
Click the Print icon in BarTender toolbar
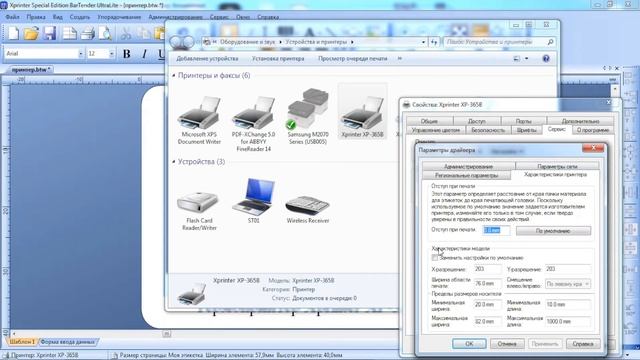tap(87, 33)
